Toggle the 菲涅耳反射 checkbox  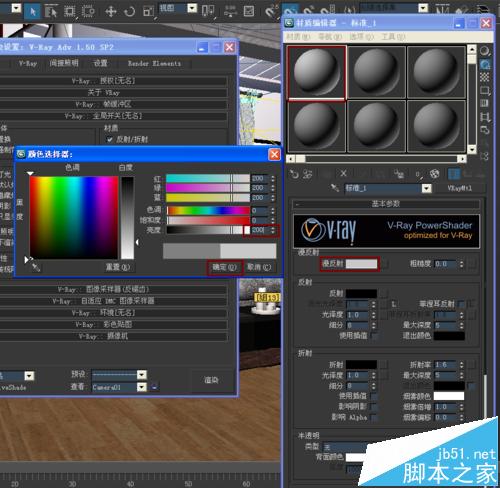tap(461, 304)
